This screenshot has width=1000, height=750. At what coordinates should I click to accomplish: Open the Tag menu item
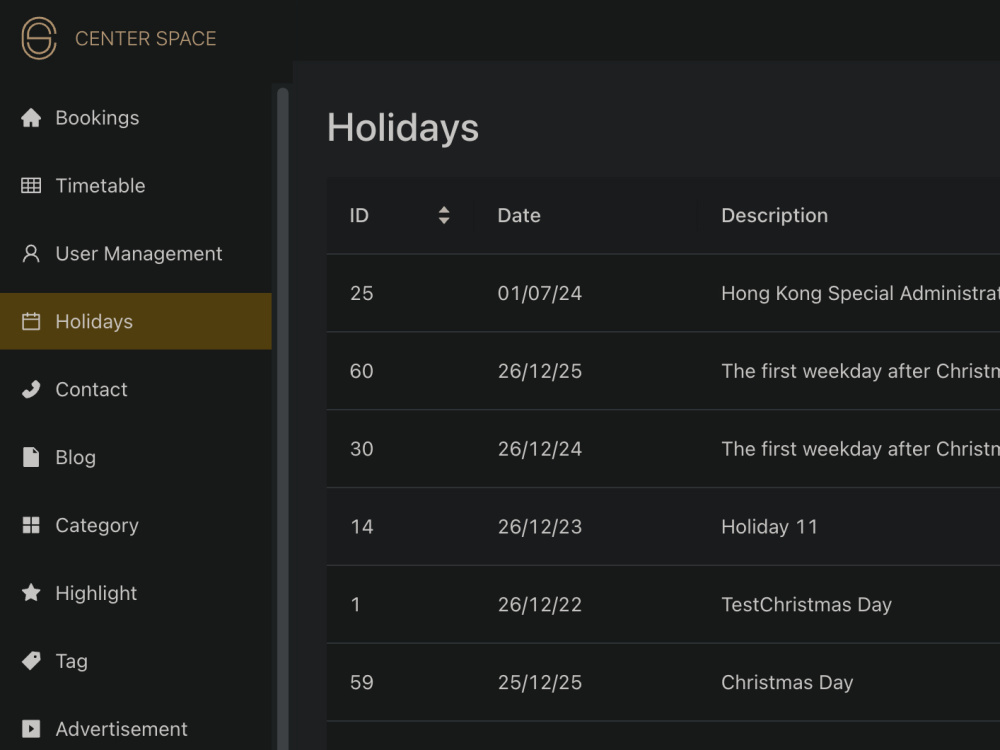tap(136, 661)
